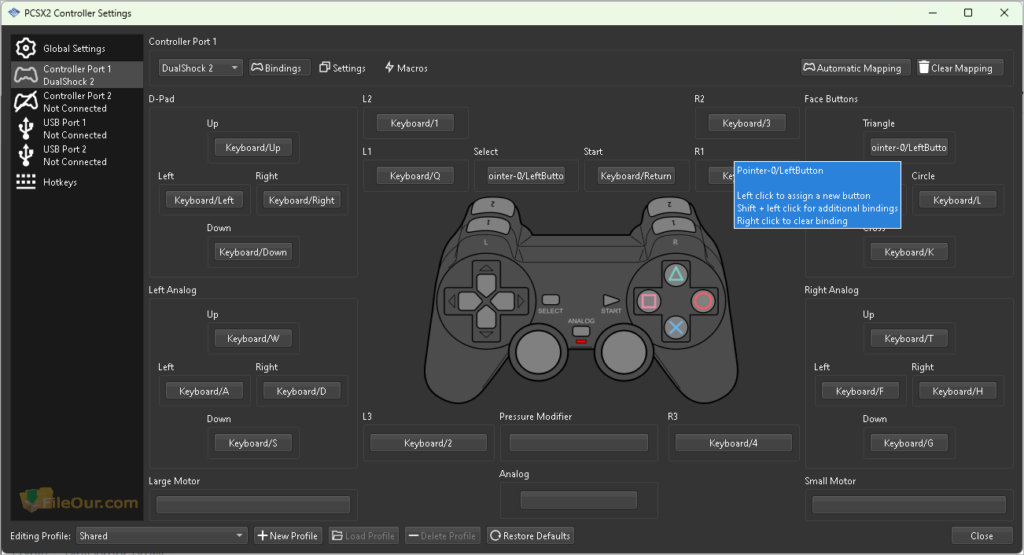Click Triangle button on controller image

pyautogui.click(x=676, y=274)
